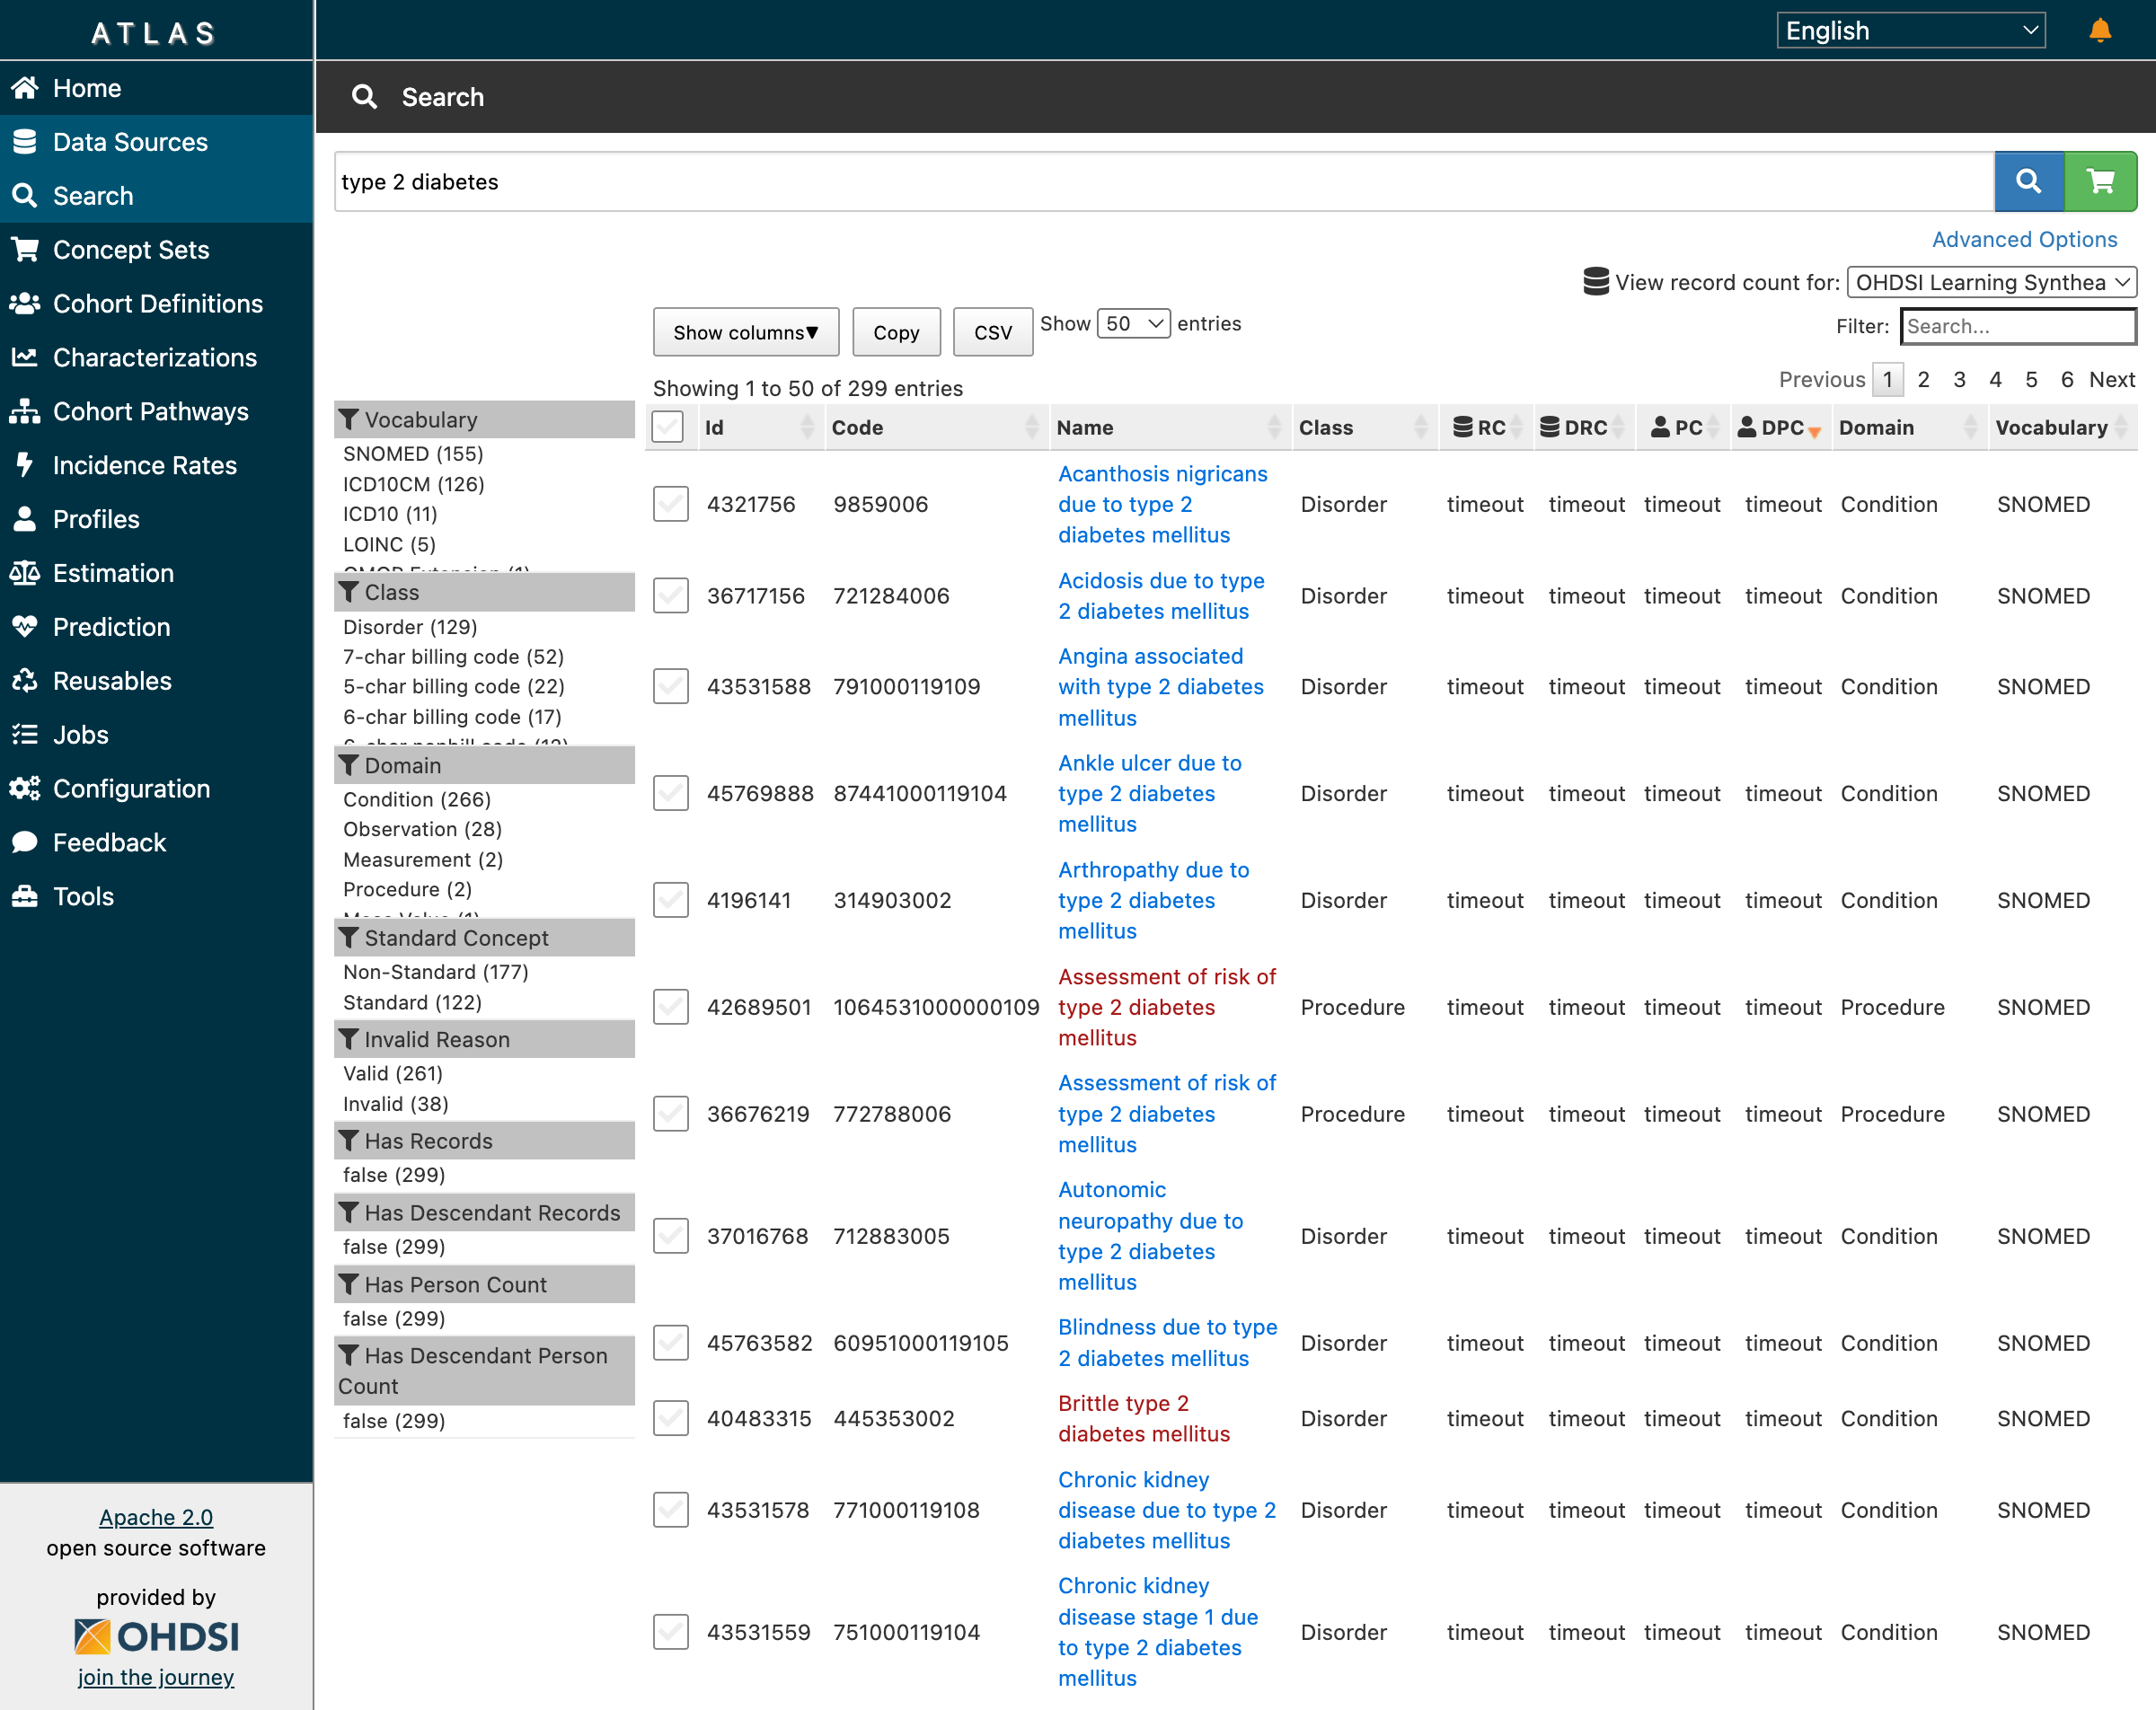Check the row for concept 4321756
This screenshot has height=1710, width=2156.
point(671,504)
